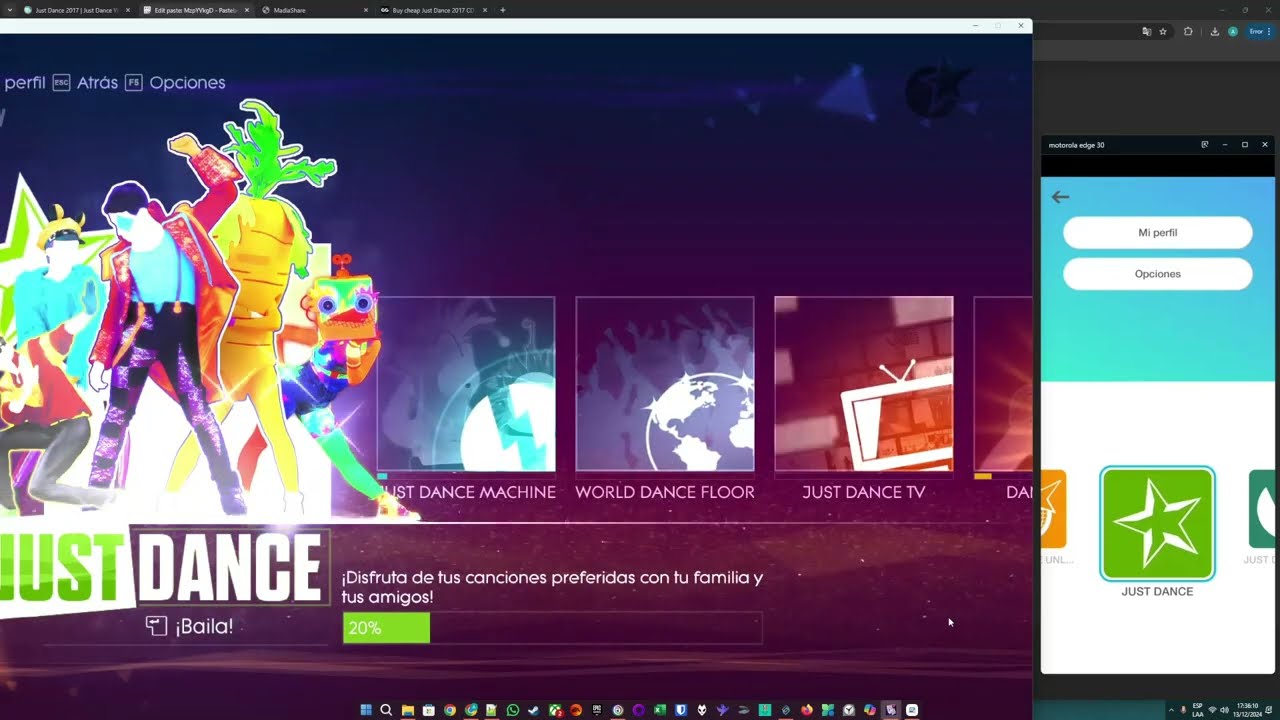Expand the browser tab search dropdown
Image resolution: width=1280 pixels, height=720 pixels.
[x=9, y=10]
